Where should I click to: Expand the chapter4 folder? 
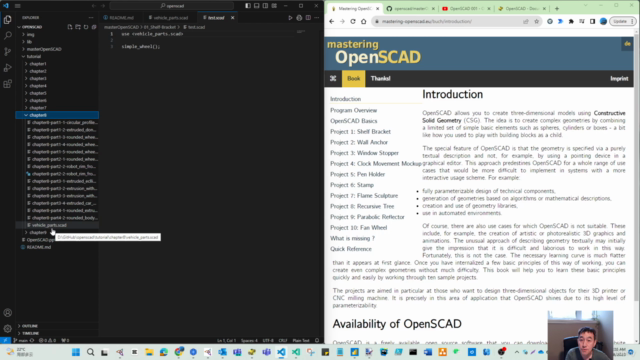[x=38, y=86]
